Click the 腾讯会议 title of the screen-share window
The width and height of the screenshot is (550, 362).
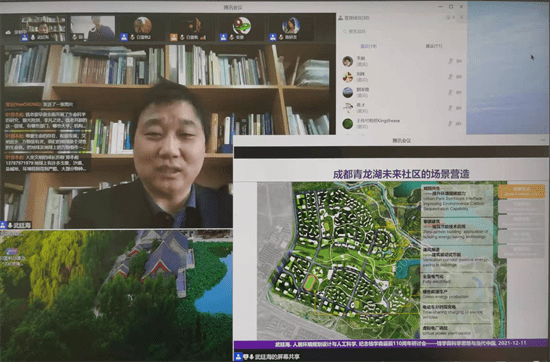pos(402,141)
